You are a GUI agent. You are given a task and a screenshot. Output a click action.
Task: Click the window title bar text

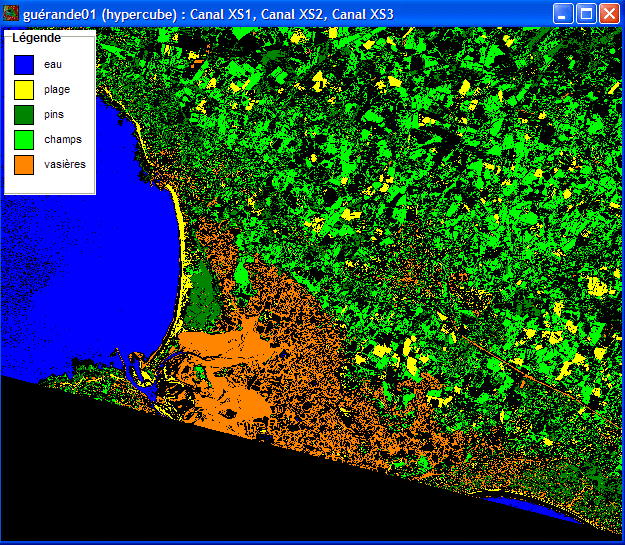tap(208, 13)
